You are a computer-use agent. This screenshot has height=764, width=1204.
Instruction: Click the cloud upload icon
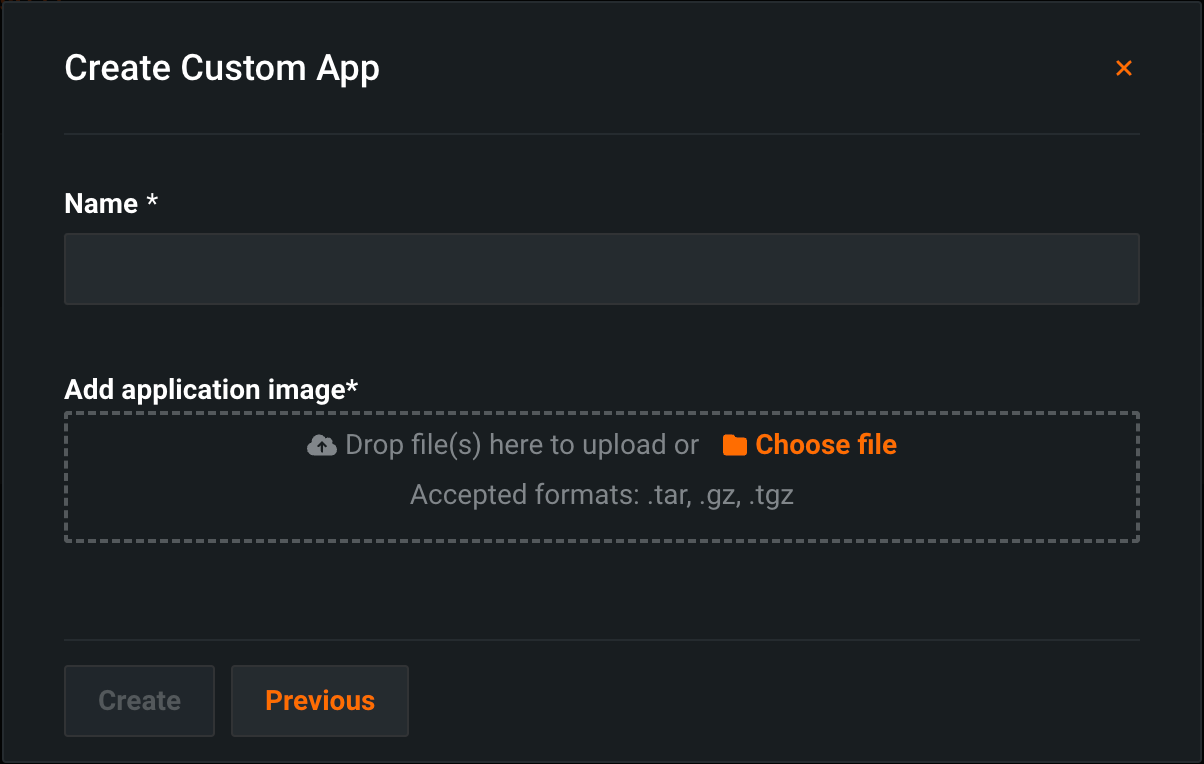[321, 445]
